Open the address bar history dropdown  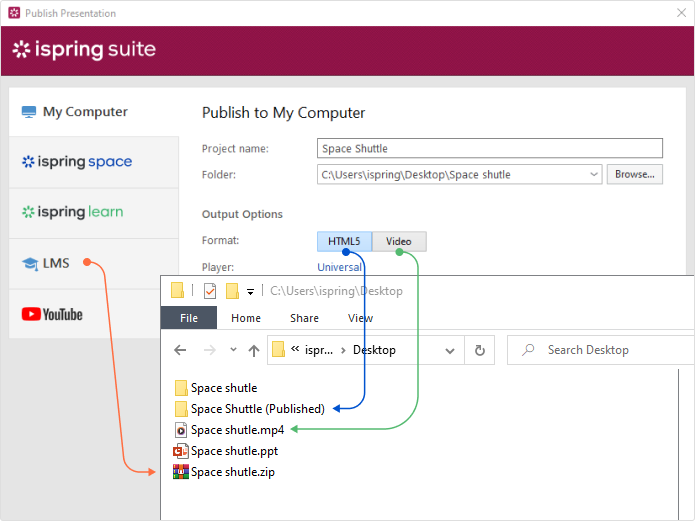coord(450,351)
